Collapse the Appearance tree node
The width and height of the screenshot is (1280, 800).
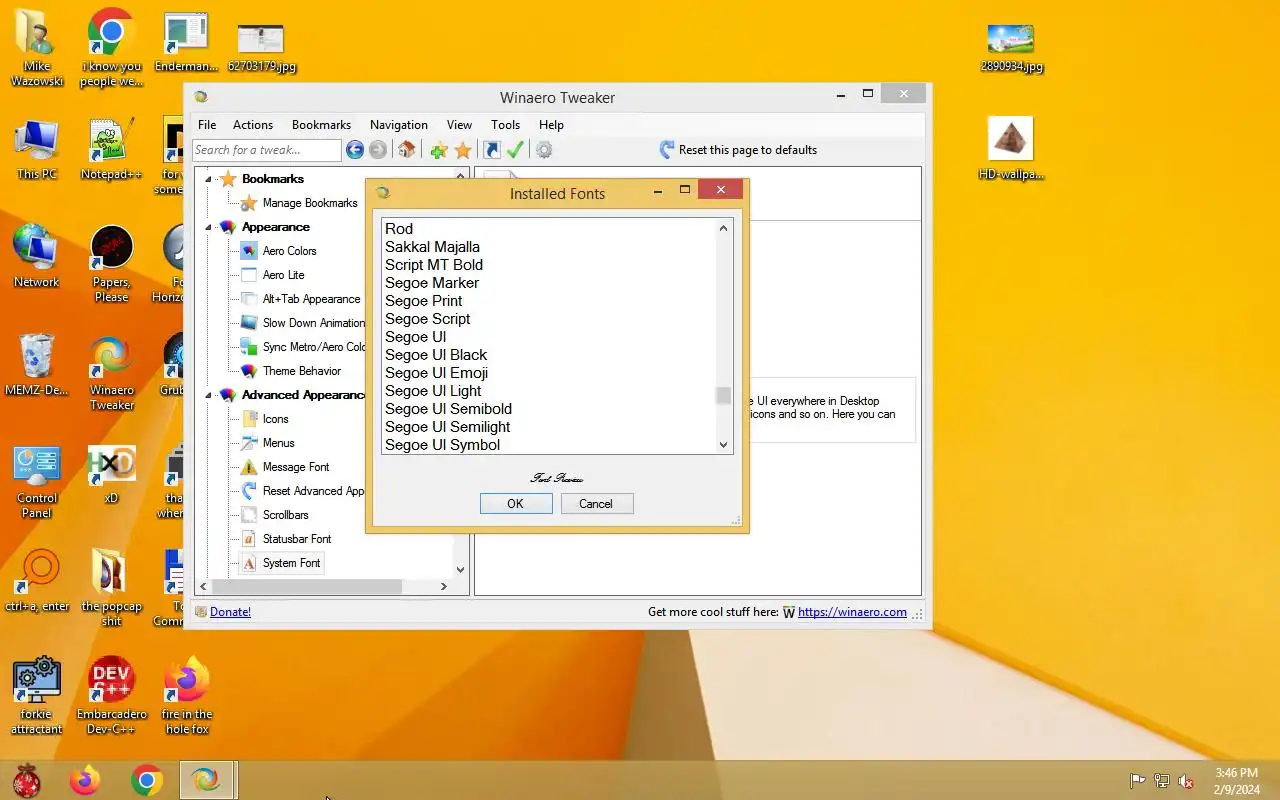[209, 227]
